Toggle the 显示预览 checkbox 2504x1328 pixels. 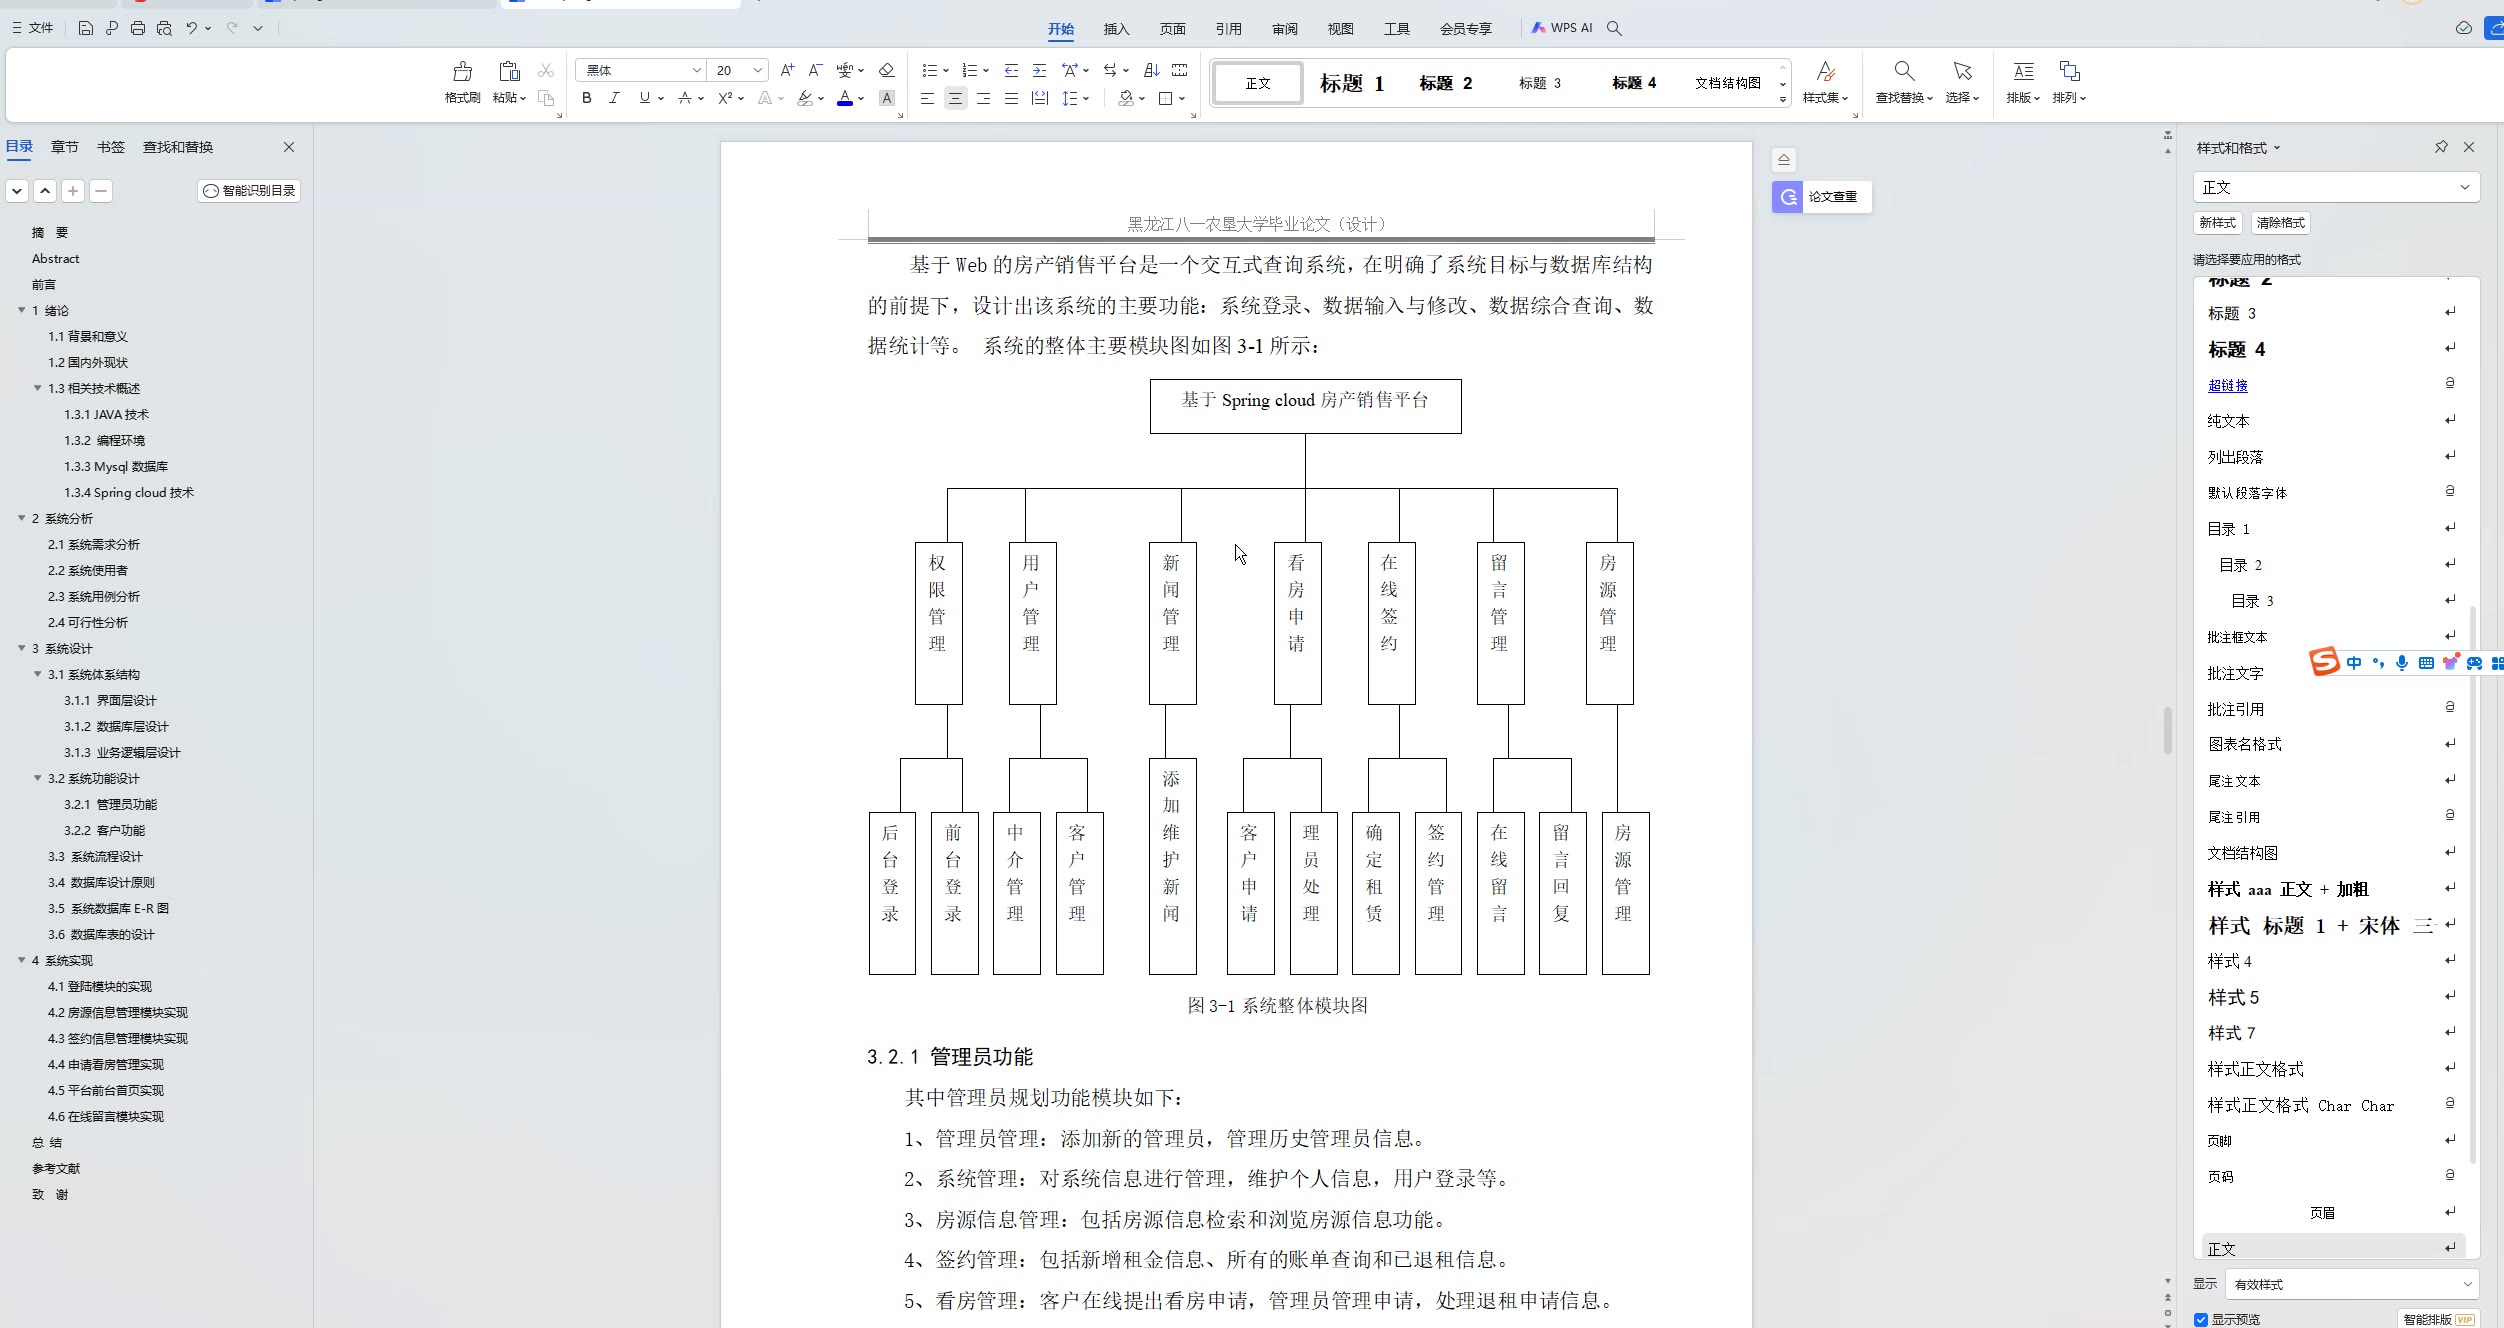[2200, 1319]
